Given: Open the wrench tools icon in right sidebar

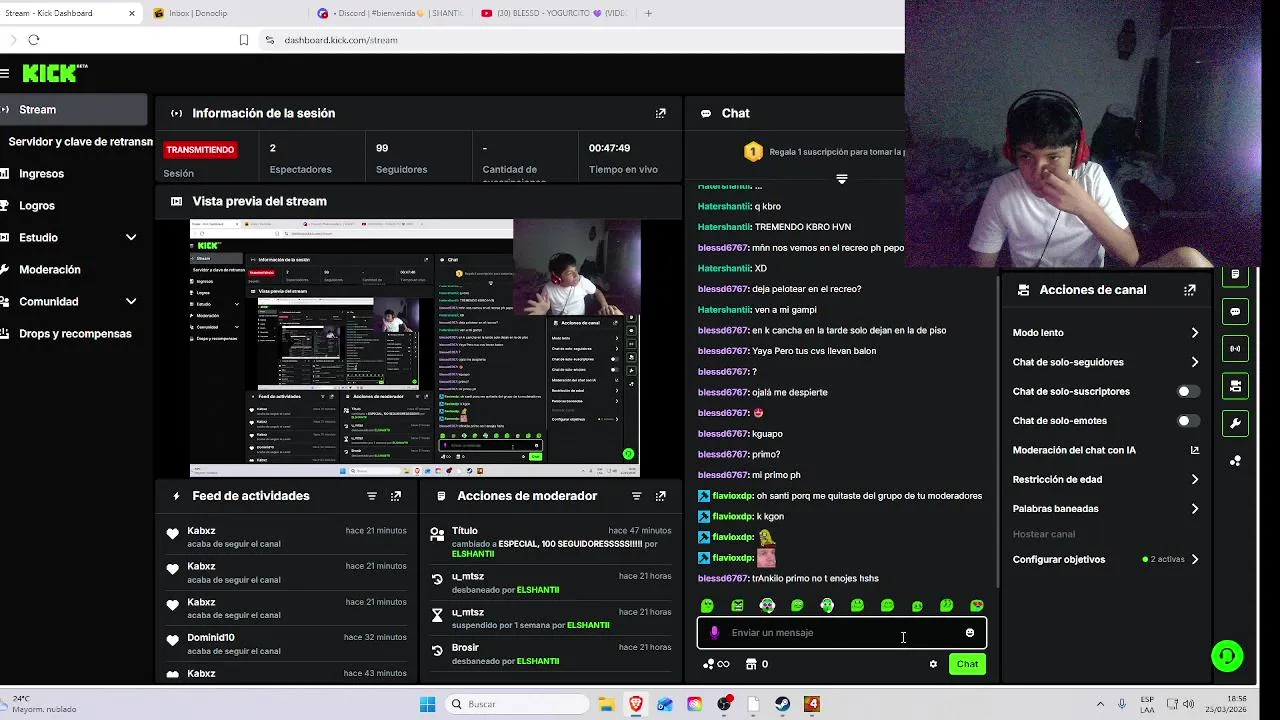Looking at the screenshot, I should pos(1235,423).
